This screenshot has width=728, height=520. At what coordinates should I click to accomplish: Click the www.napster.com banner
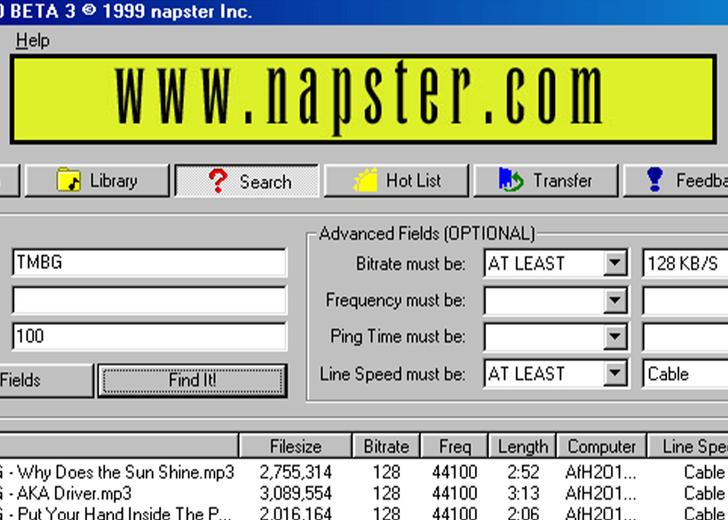363,99
